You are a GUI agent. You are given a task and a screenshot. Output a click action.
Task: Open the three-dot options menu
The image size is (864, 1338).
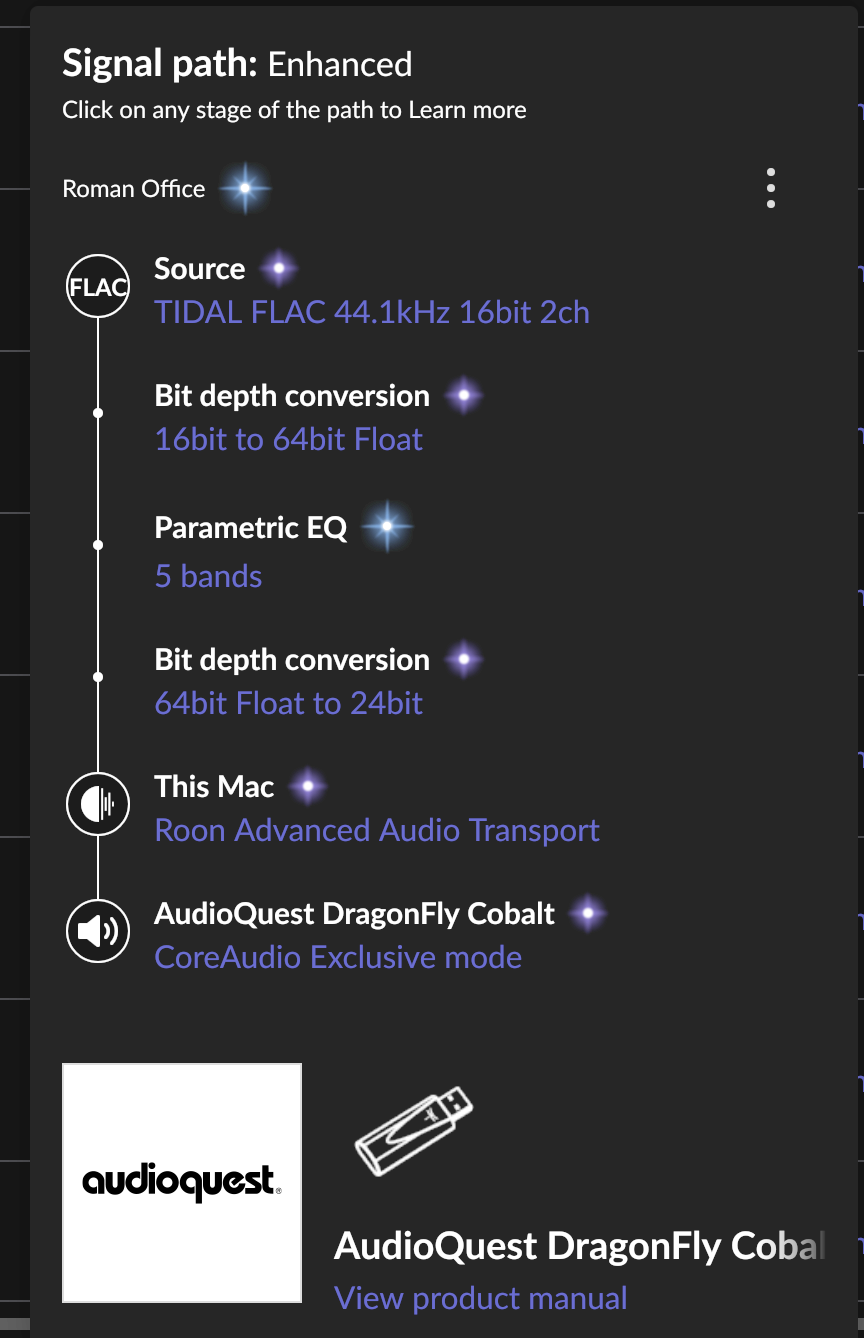pyautogui.click(x=770, y=188)
